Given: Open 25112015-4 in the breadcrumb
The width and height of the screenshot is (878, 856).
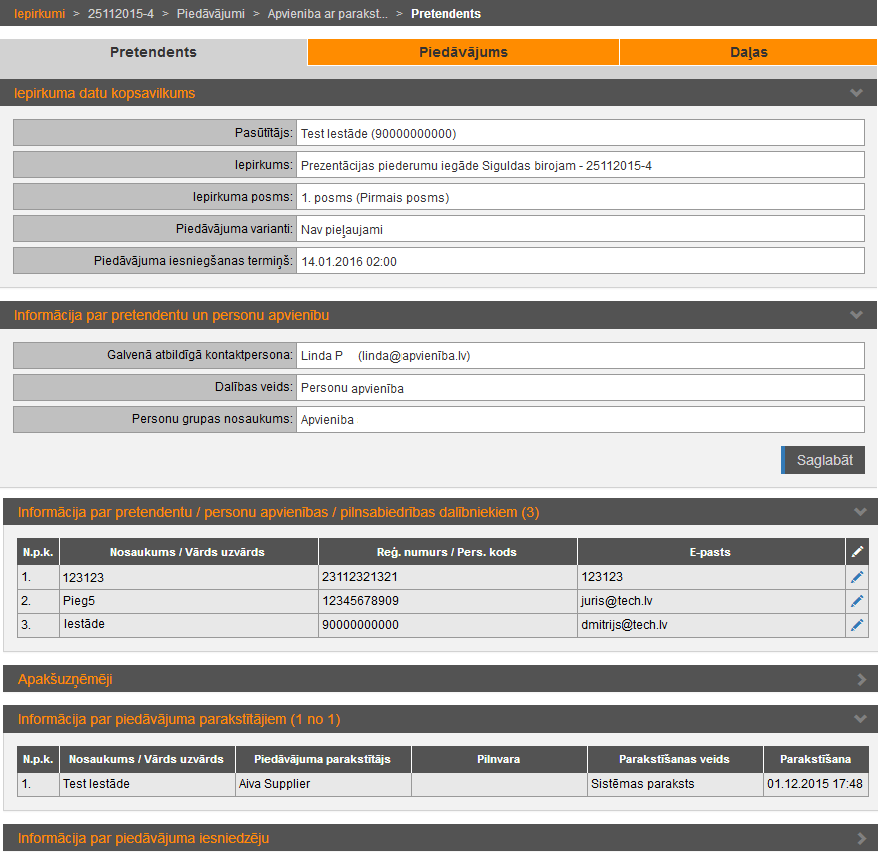Looking at the screenshot, I should (121, 14).
